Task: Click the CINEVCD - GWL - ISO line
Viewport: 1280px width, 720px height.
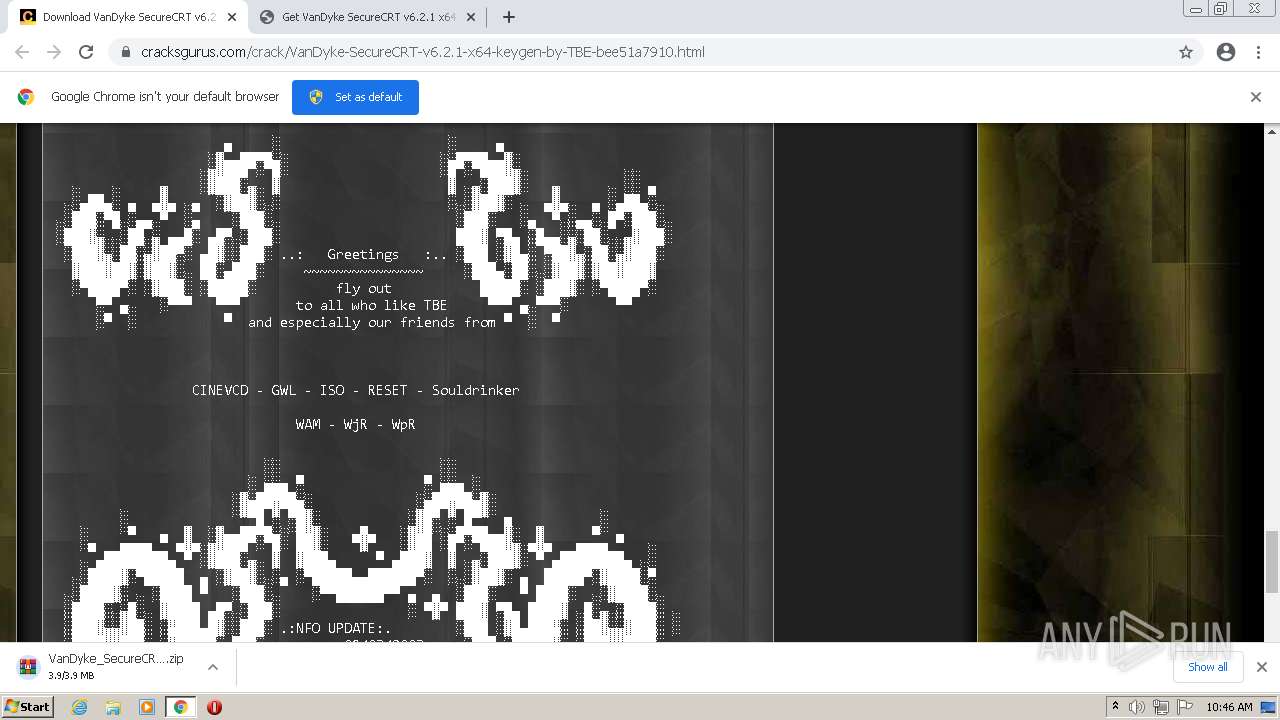Action: click(355, 390)
